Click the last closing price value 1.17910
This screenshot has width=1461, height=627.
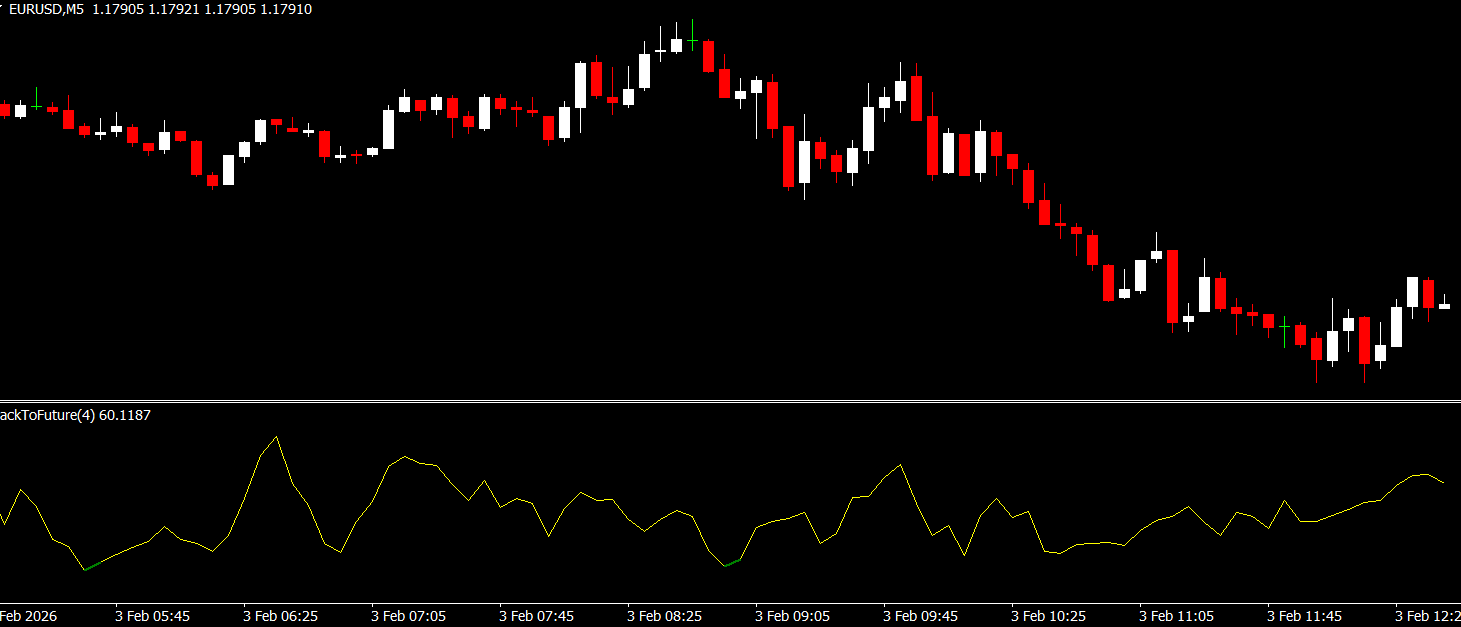[x=284, y=9]
